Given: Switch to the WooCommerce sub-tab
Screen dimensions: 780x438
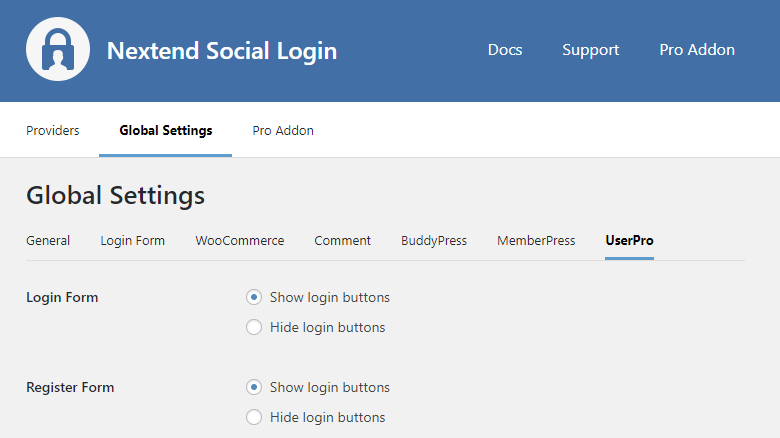Looking at the screenshot, I should [x=239, y=241].
